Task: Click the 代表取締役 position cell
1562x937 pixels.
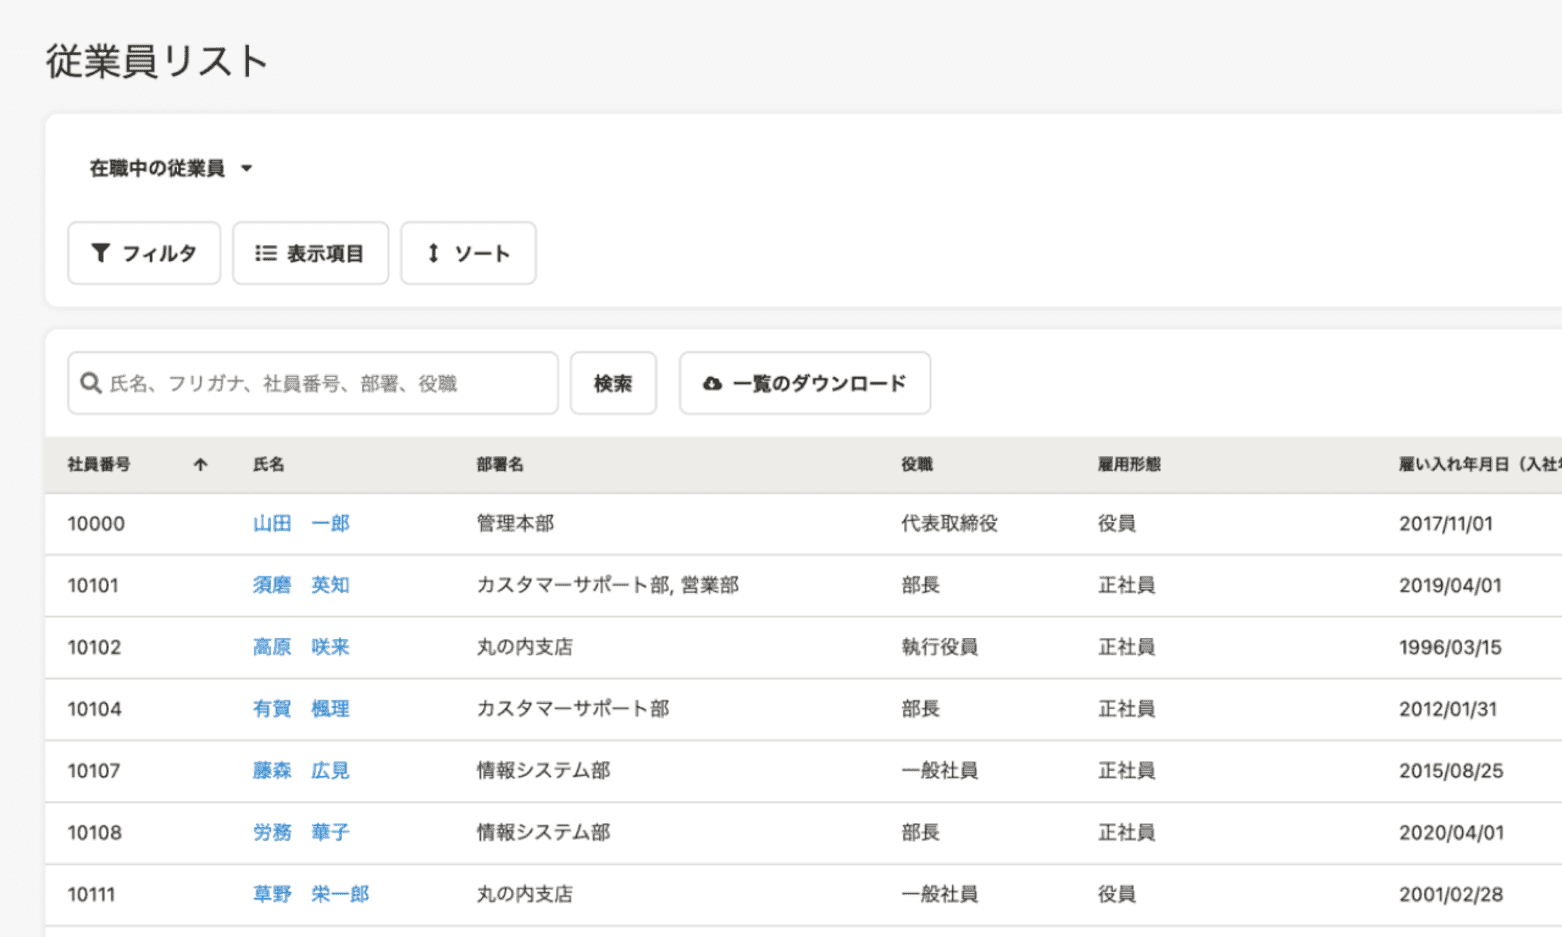Action: coord(949,523)
